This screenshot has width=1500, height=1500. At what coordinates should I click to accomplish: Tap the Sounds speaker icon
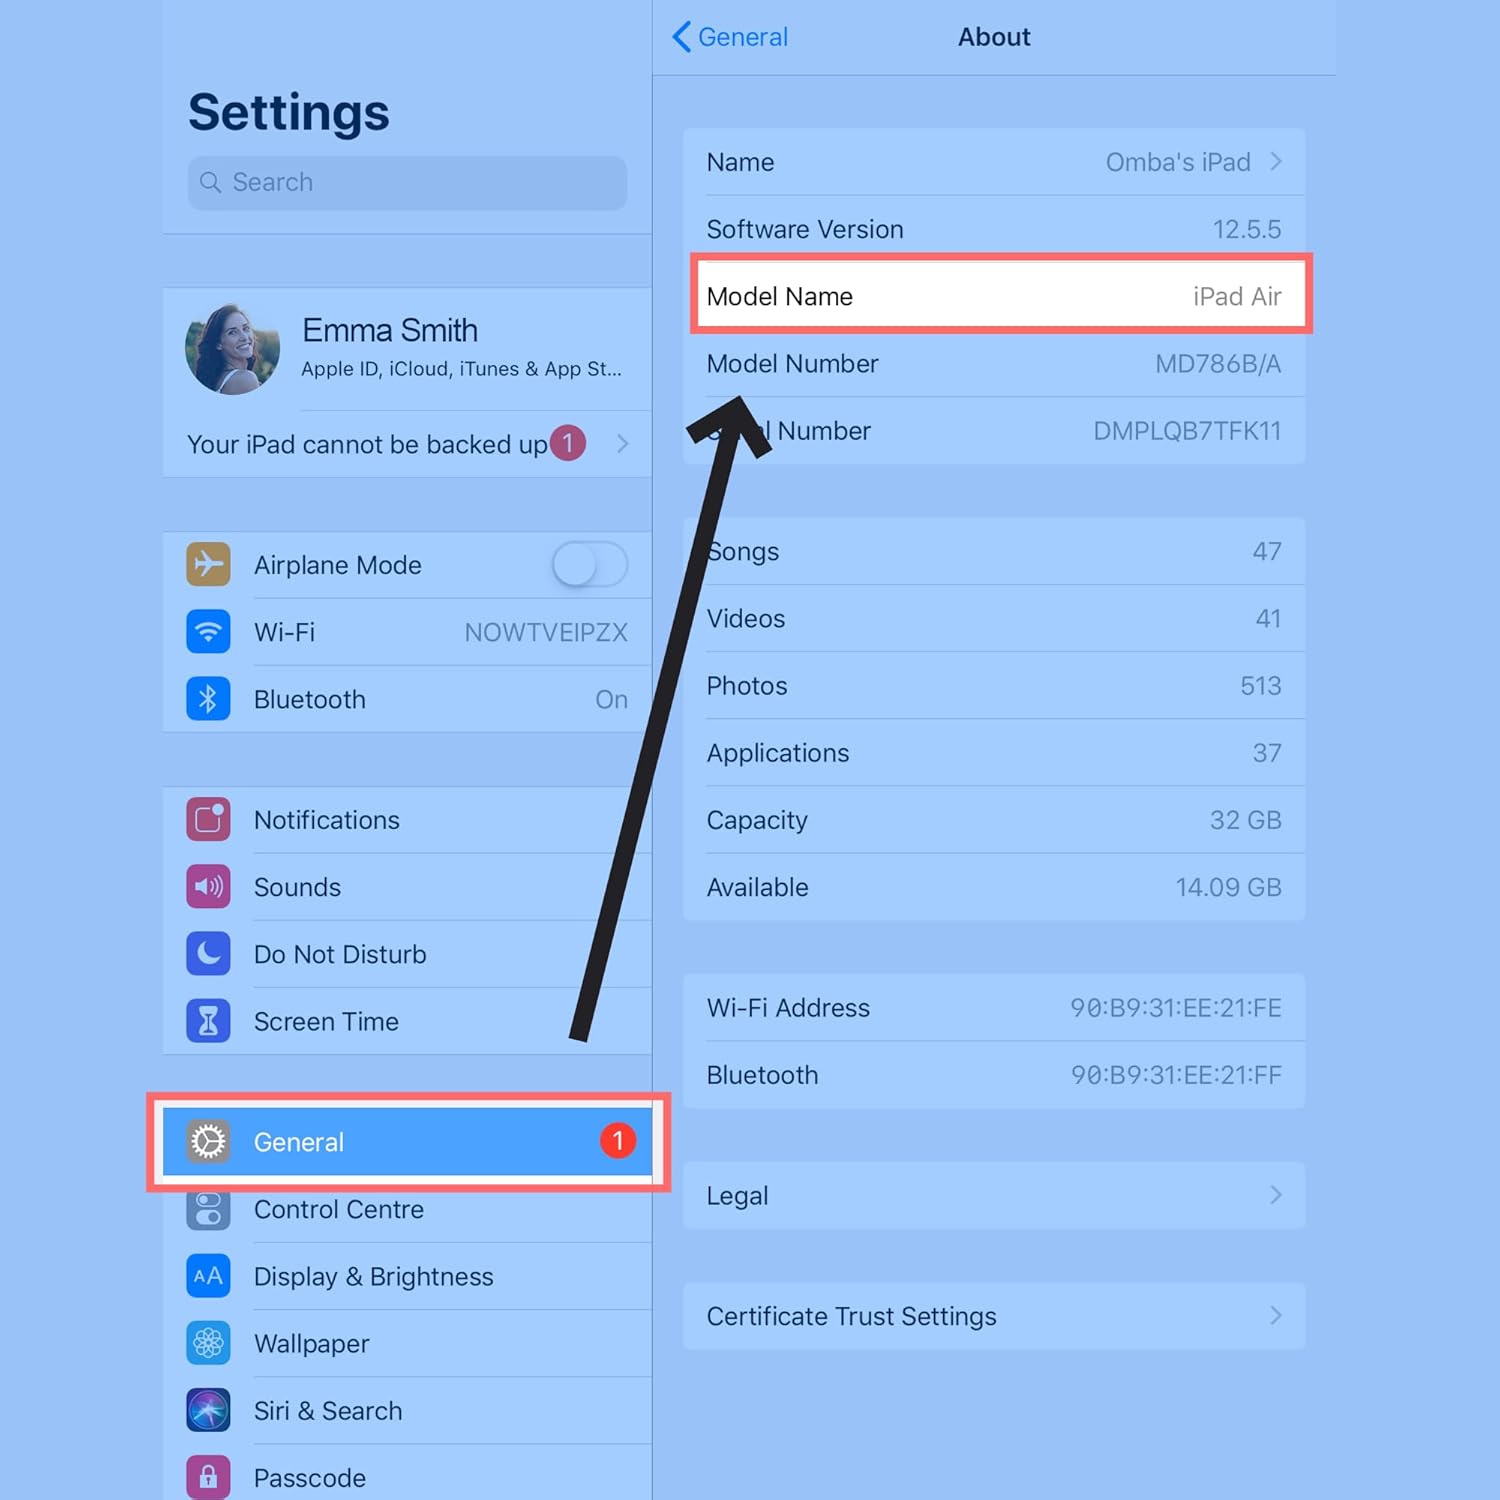click(x=208, y=887)
